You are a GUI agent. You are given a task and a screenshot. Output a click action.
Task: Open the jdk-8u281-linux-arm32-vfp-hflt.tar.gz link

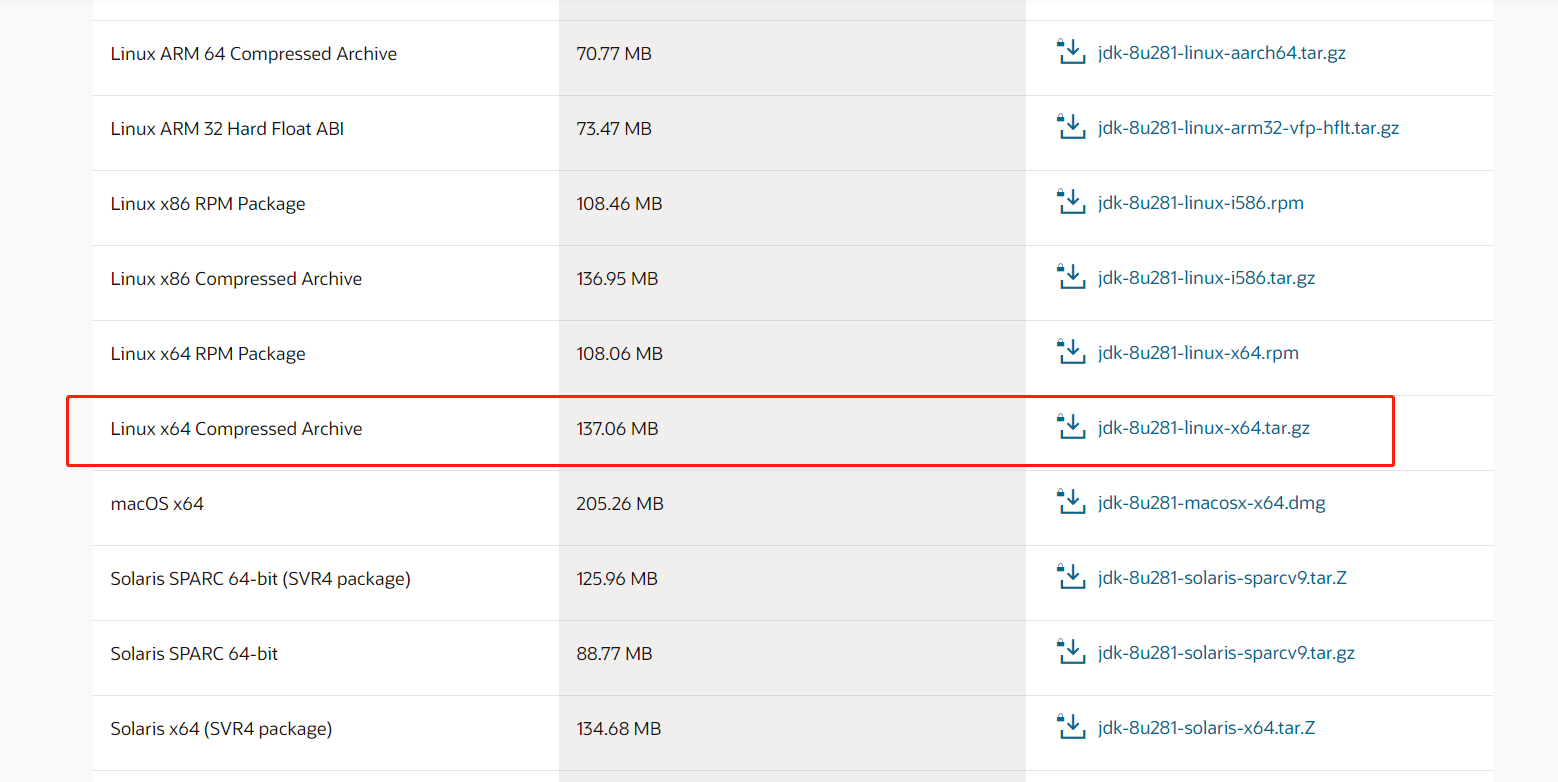pyautogui.click(x=1248, y=128)
